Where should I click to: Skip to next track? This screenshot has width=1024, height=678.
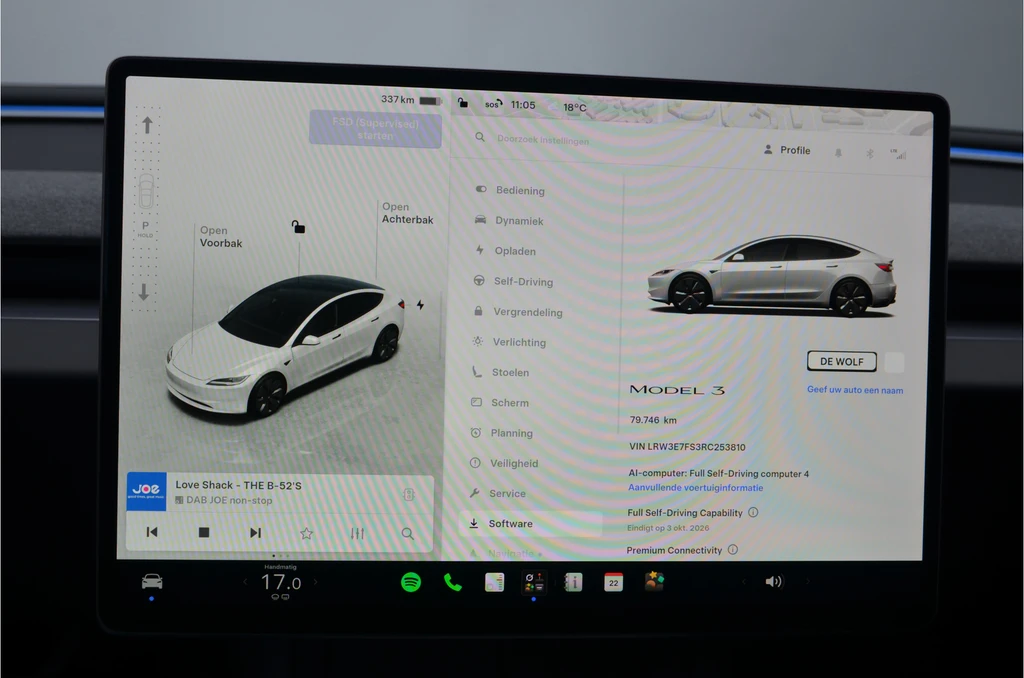pos(255,533)
